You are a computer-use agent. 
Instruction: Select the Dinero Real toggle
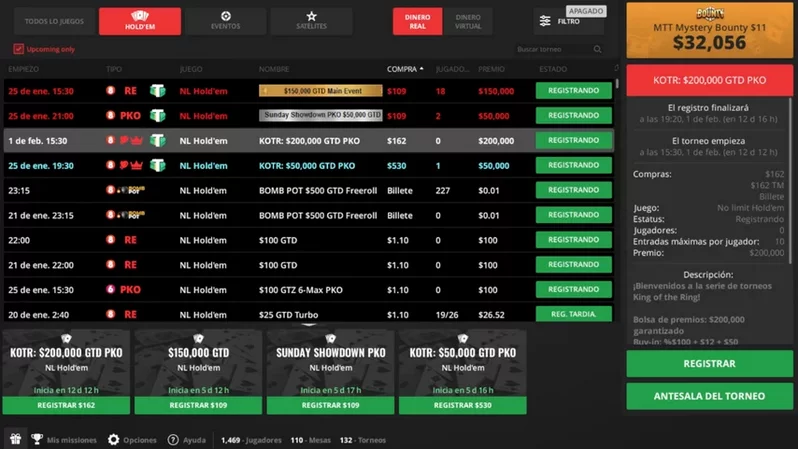[x=417, y=21]
